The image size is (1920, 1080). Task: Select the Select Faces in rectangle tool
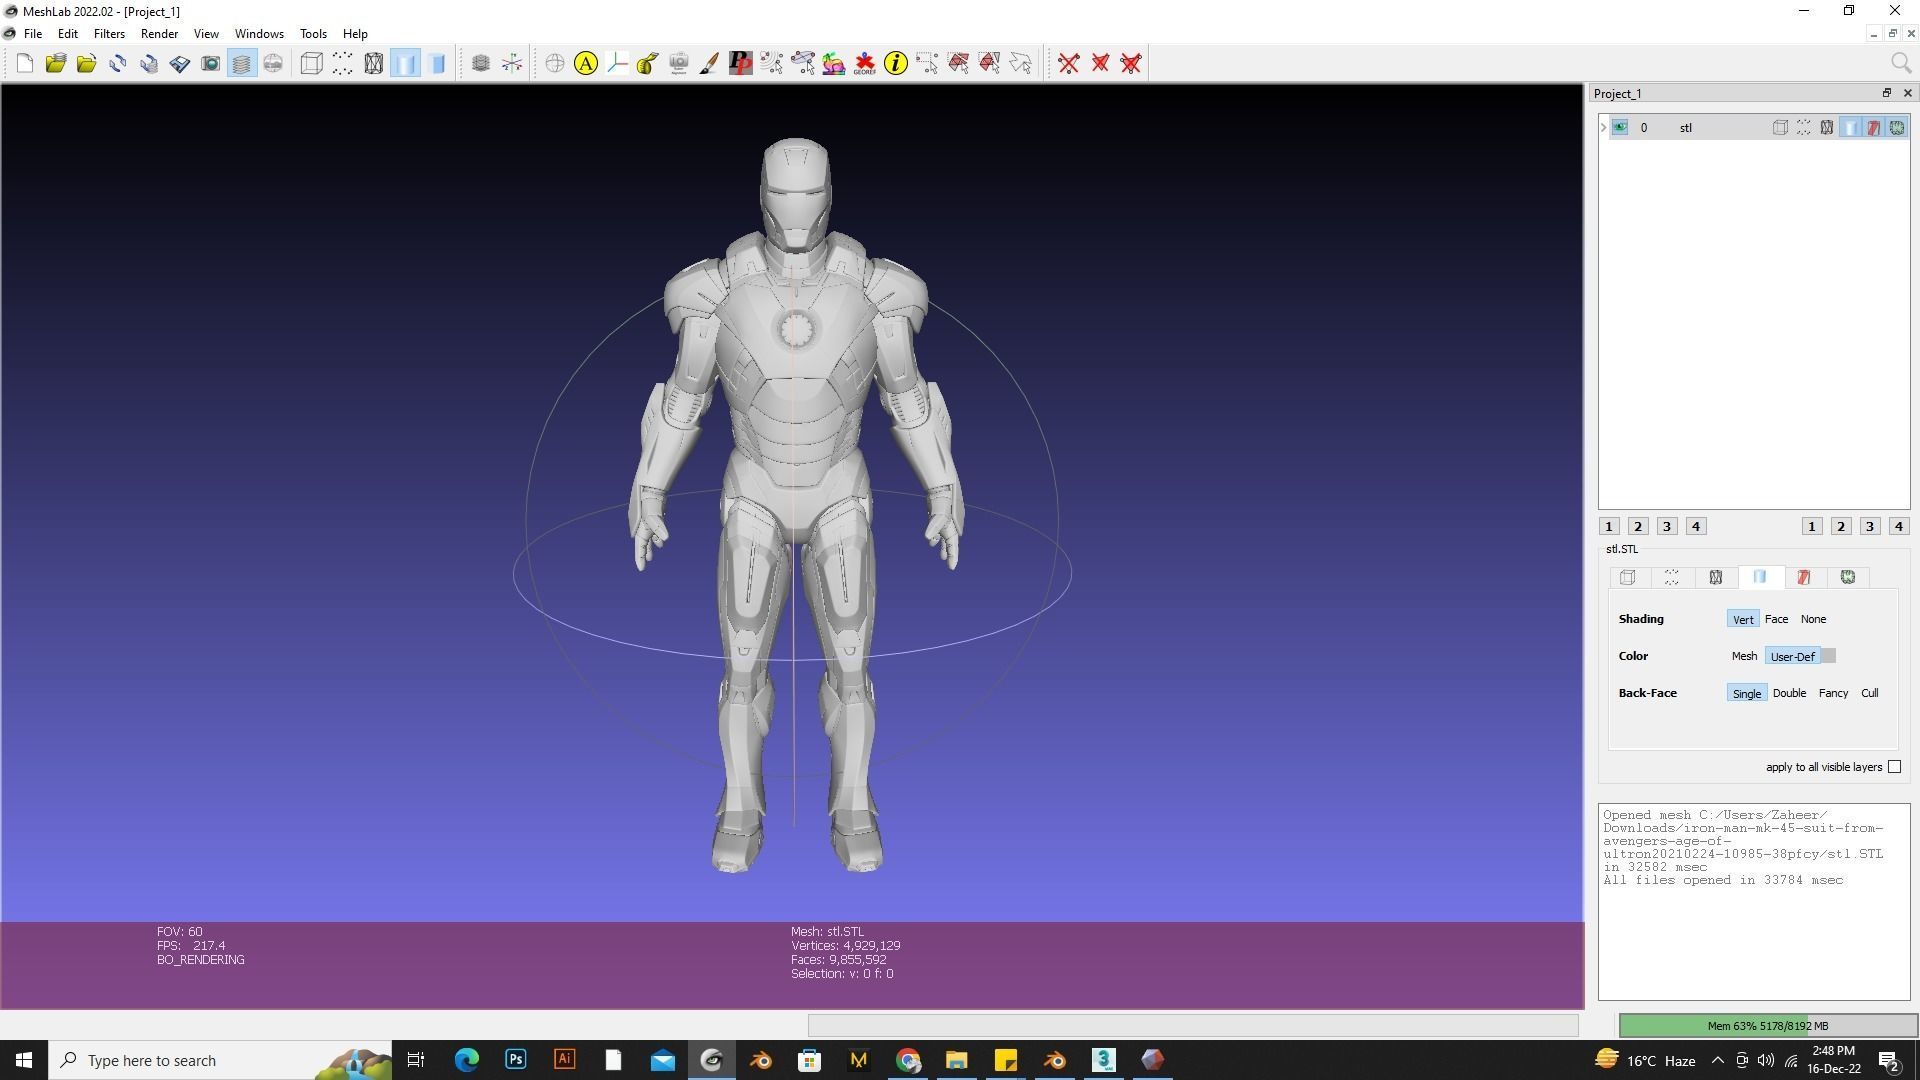[x=958, y=64]
